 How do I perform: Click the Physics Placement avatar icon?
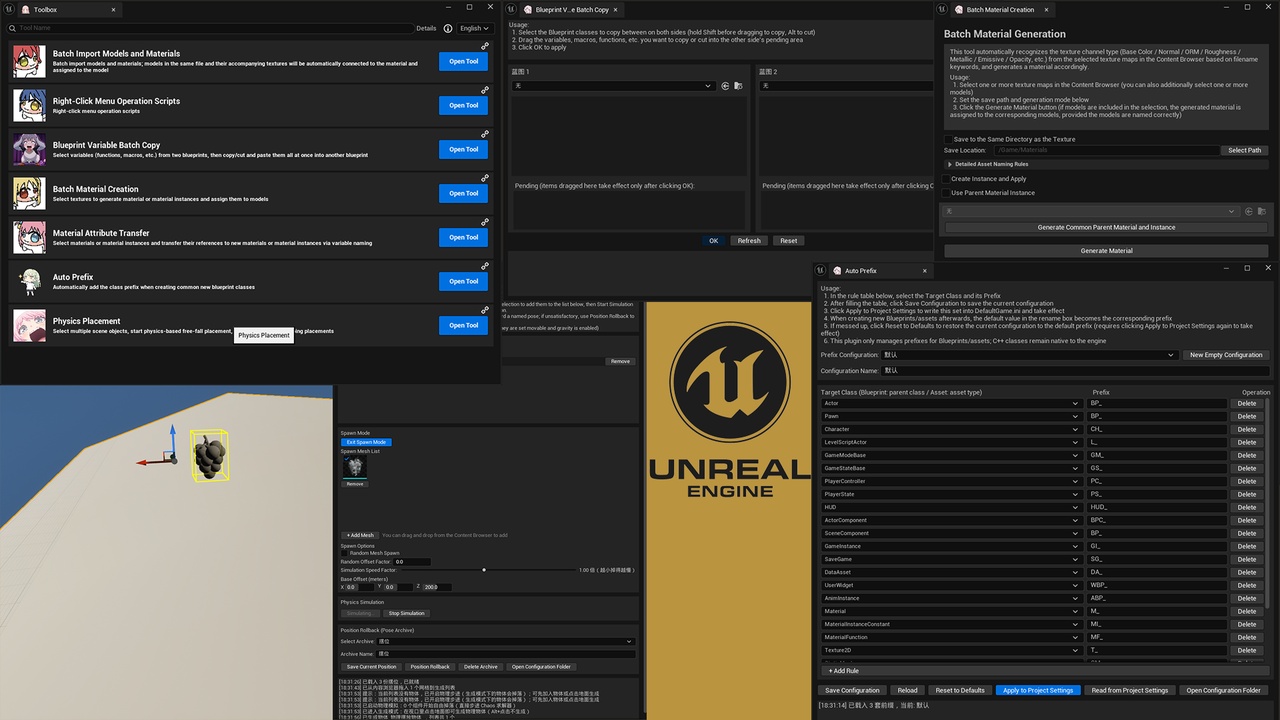tap(29, 325)
